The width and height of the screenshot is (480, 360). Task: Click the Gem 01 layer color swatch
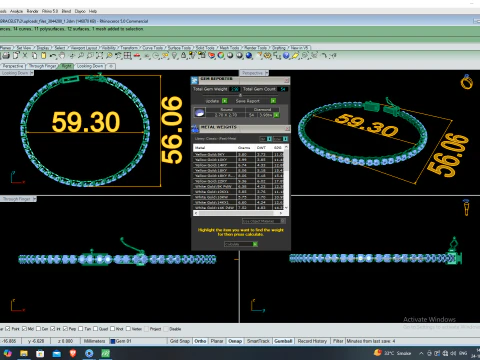point(113,341)
